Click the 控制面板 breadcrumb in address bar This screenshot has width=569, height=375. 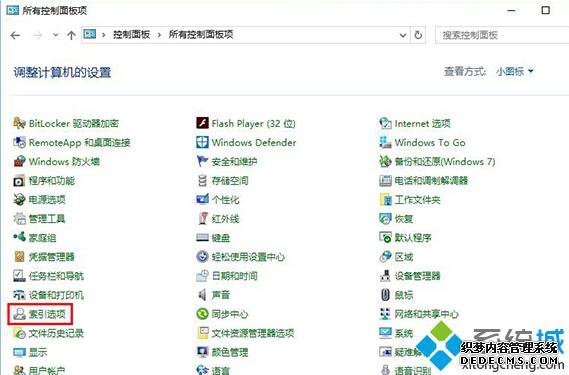pos(131,35)
